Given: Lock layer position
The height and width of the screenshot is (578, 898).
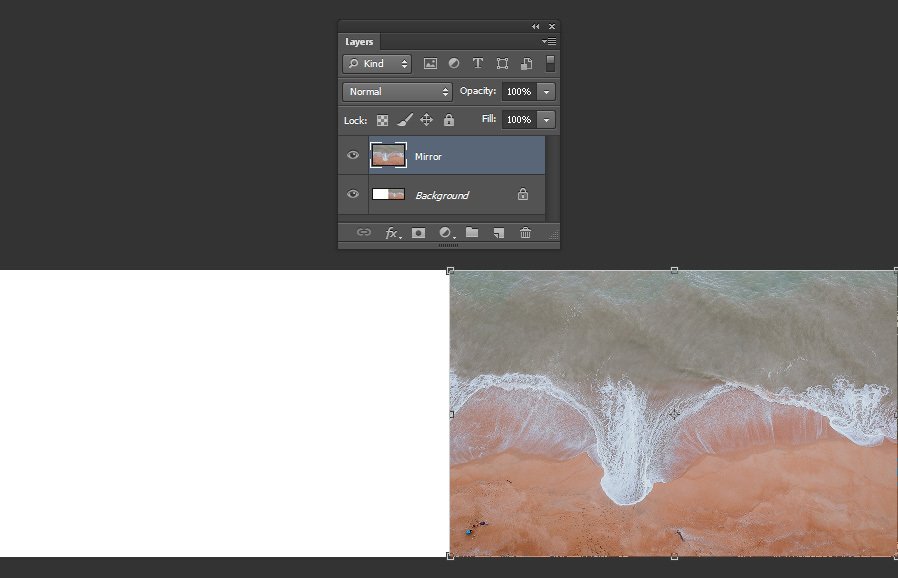Looking at the screenshot, I should 426,120.
